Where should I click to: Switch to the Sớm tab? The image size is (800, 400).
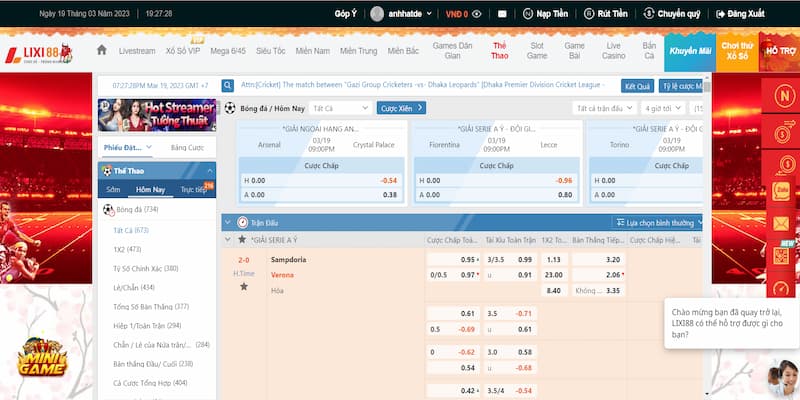(113, 189)
